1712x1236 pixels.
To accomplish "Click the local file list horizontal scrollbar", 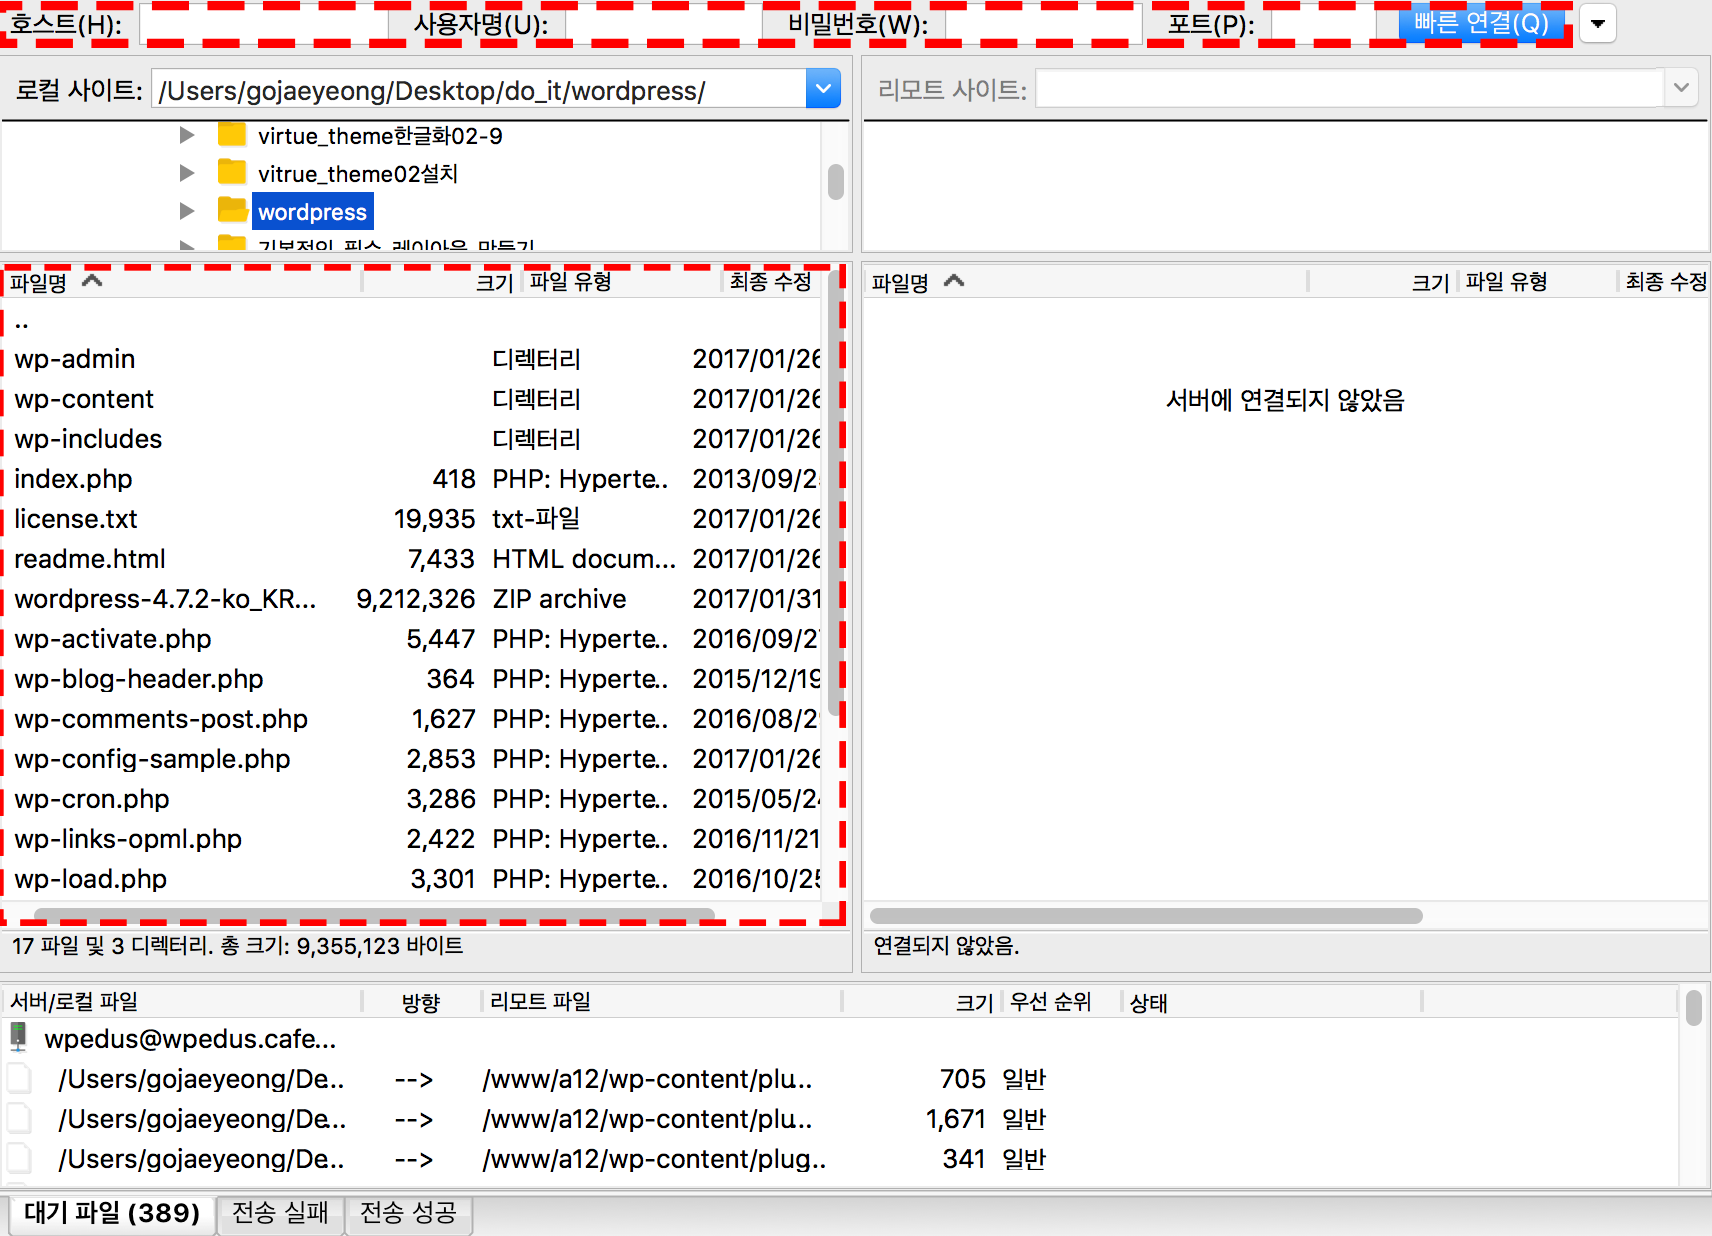I will 374,914.
